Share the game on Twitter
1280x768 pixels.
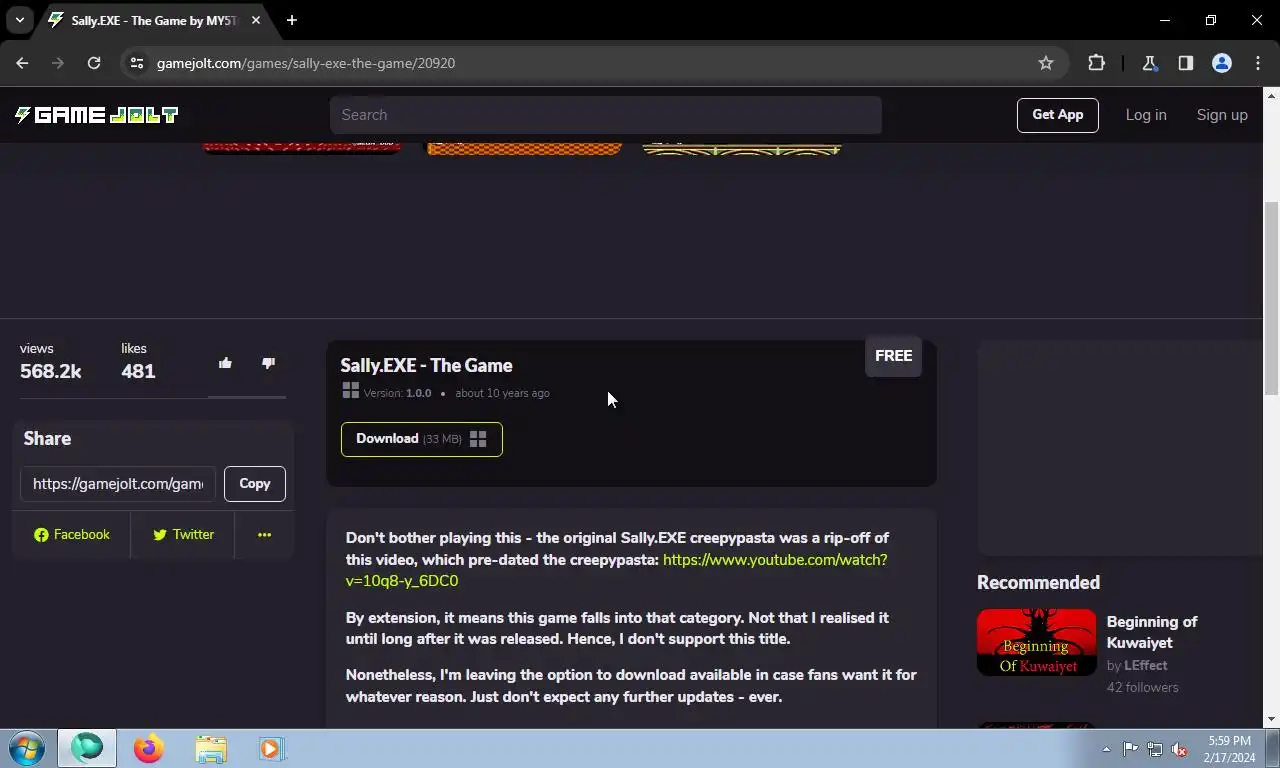[x=183, y=535]
